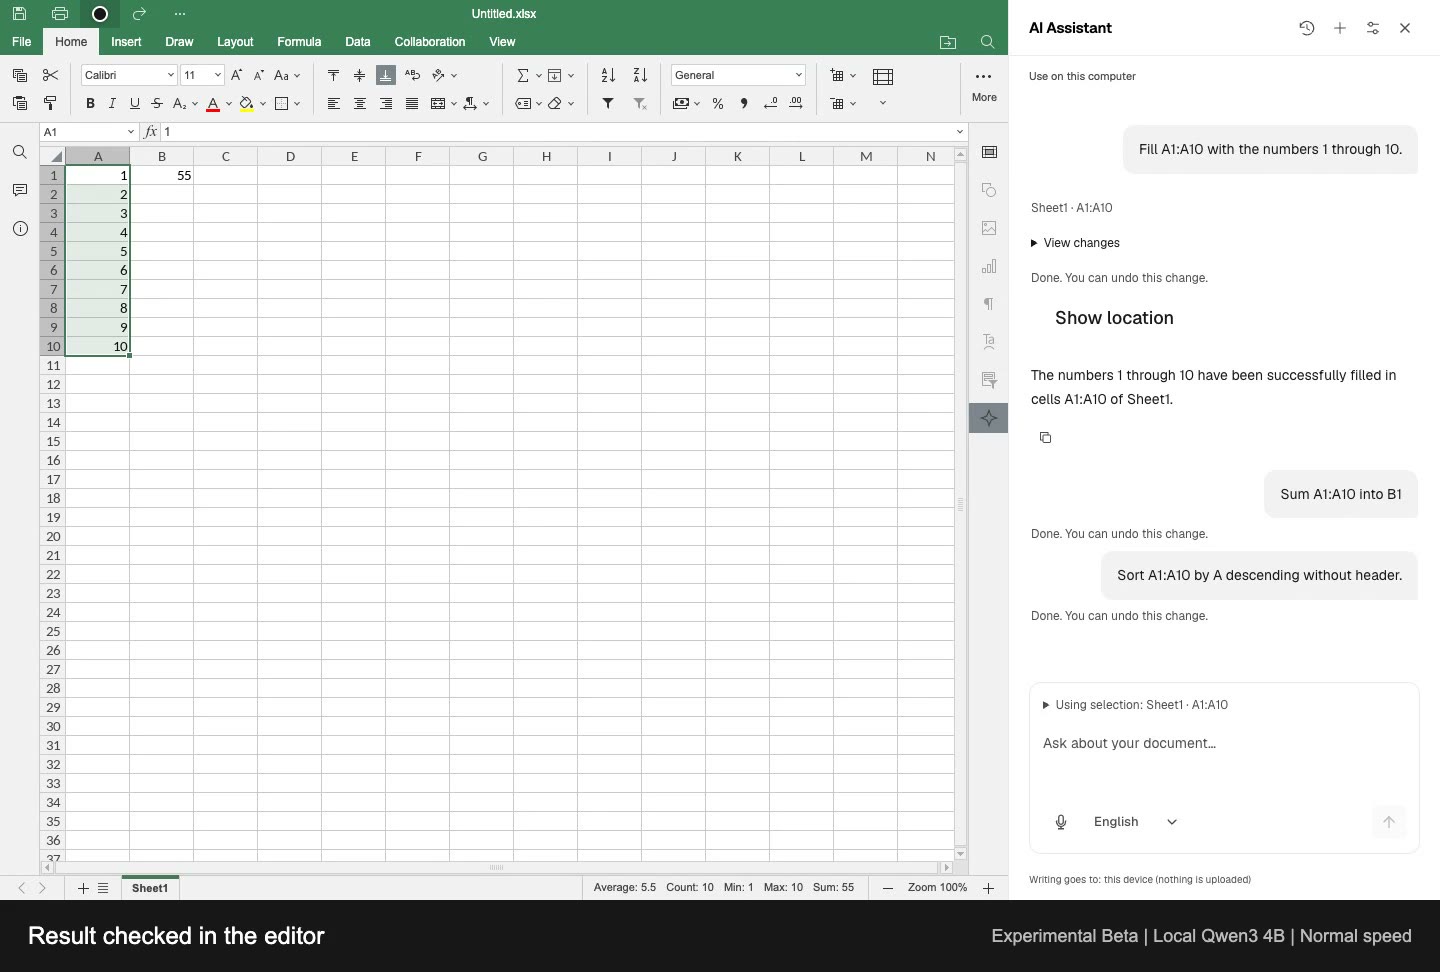Click the Decrease decimal icon
Viewport: 1440px width, 972px height.
coord(770,103)
